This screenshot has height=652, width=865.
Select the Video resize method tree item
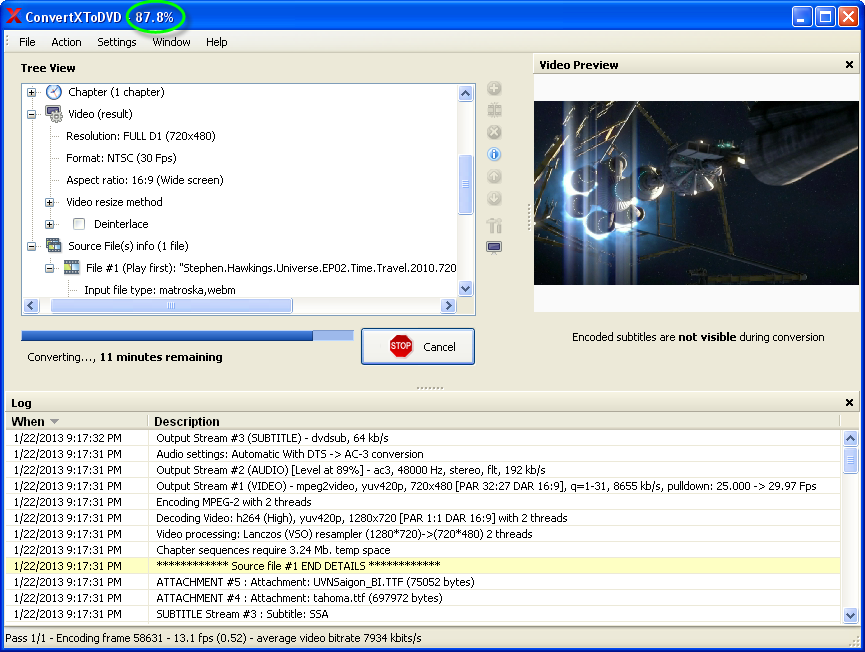click(x=114, y=202)
